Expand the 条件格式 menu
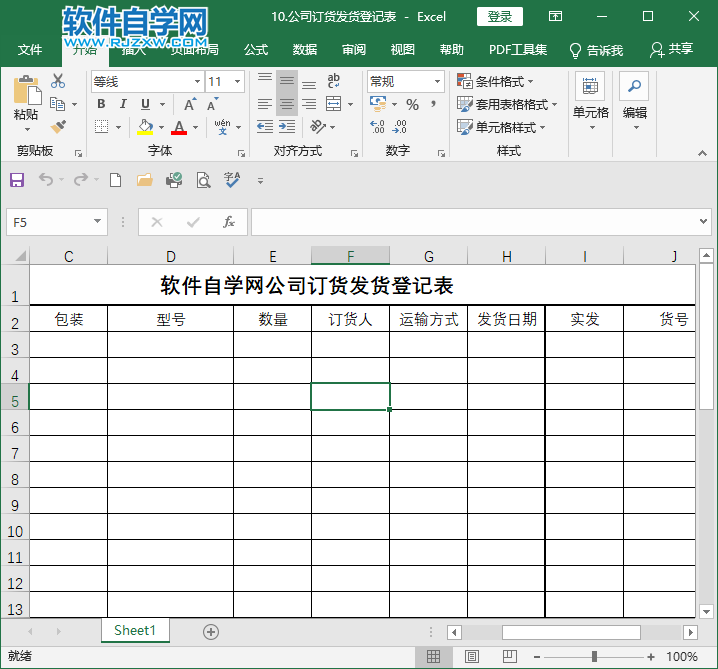 click(496, 82)
